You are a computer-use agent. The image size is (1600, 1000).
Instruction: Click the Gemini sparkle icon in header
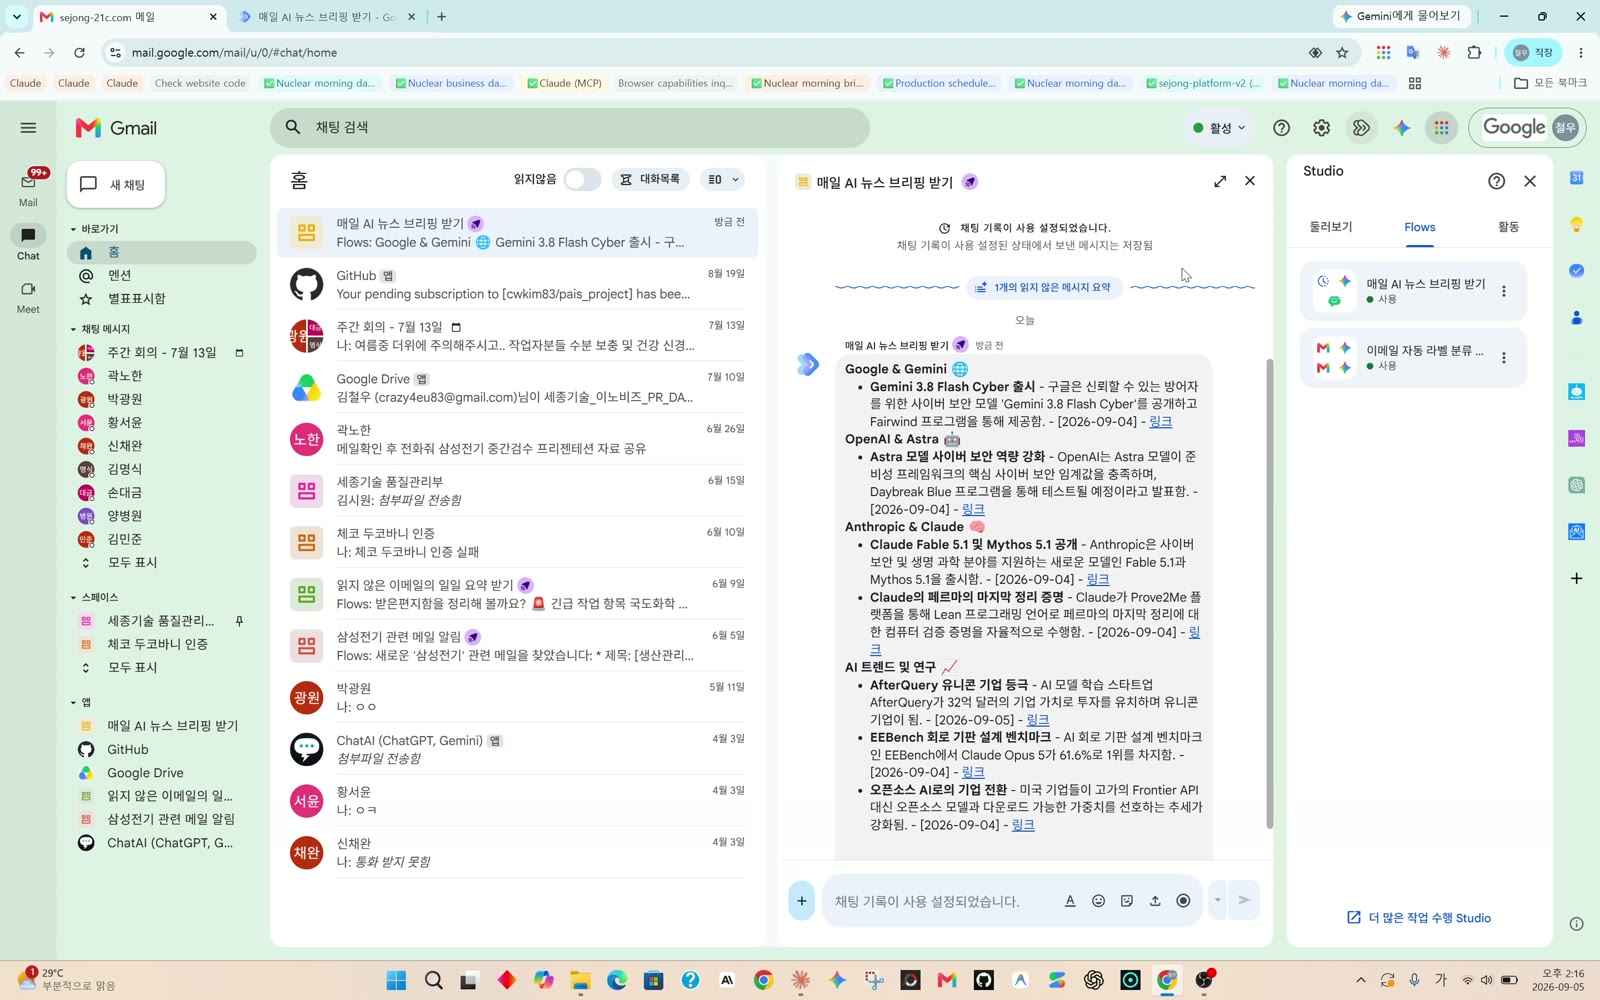click(1401, 128)
